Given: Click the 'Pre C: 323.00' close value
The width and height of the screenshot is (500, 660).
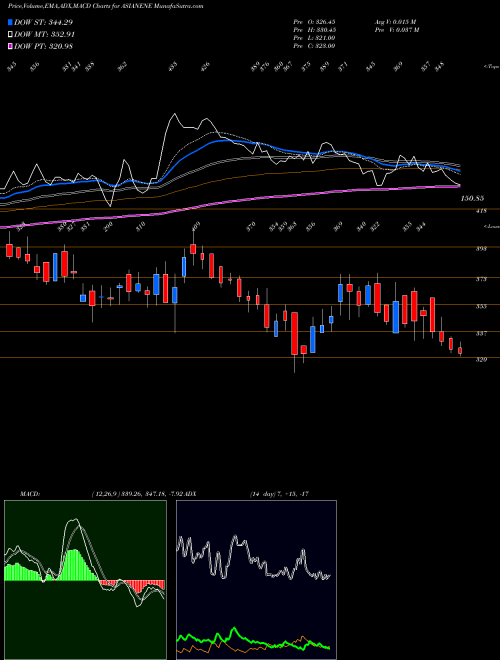Looking at the screenshot, I should [314, 46].
